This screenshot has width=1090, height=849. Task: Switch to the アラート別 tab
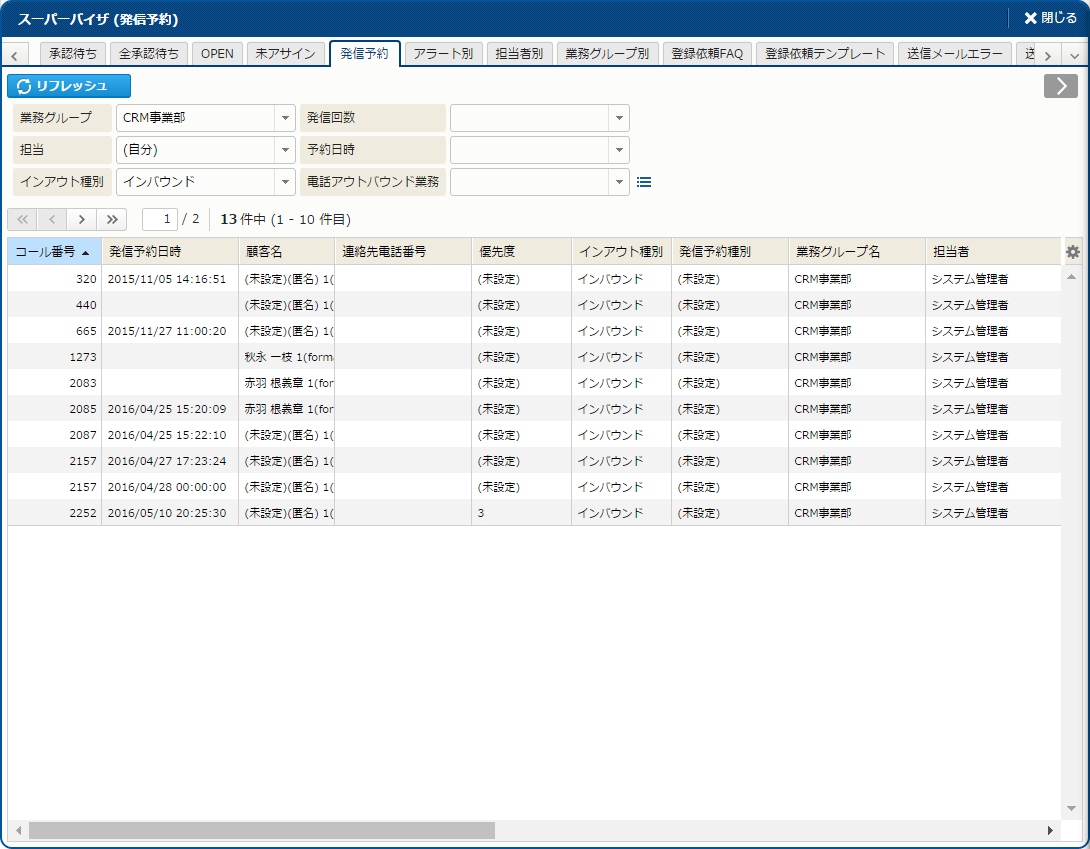click(443, 54)
